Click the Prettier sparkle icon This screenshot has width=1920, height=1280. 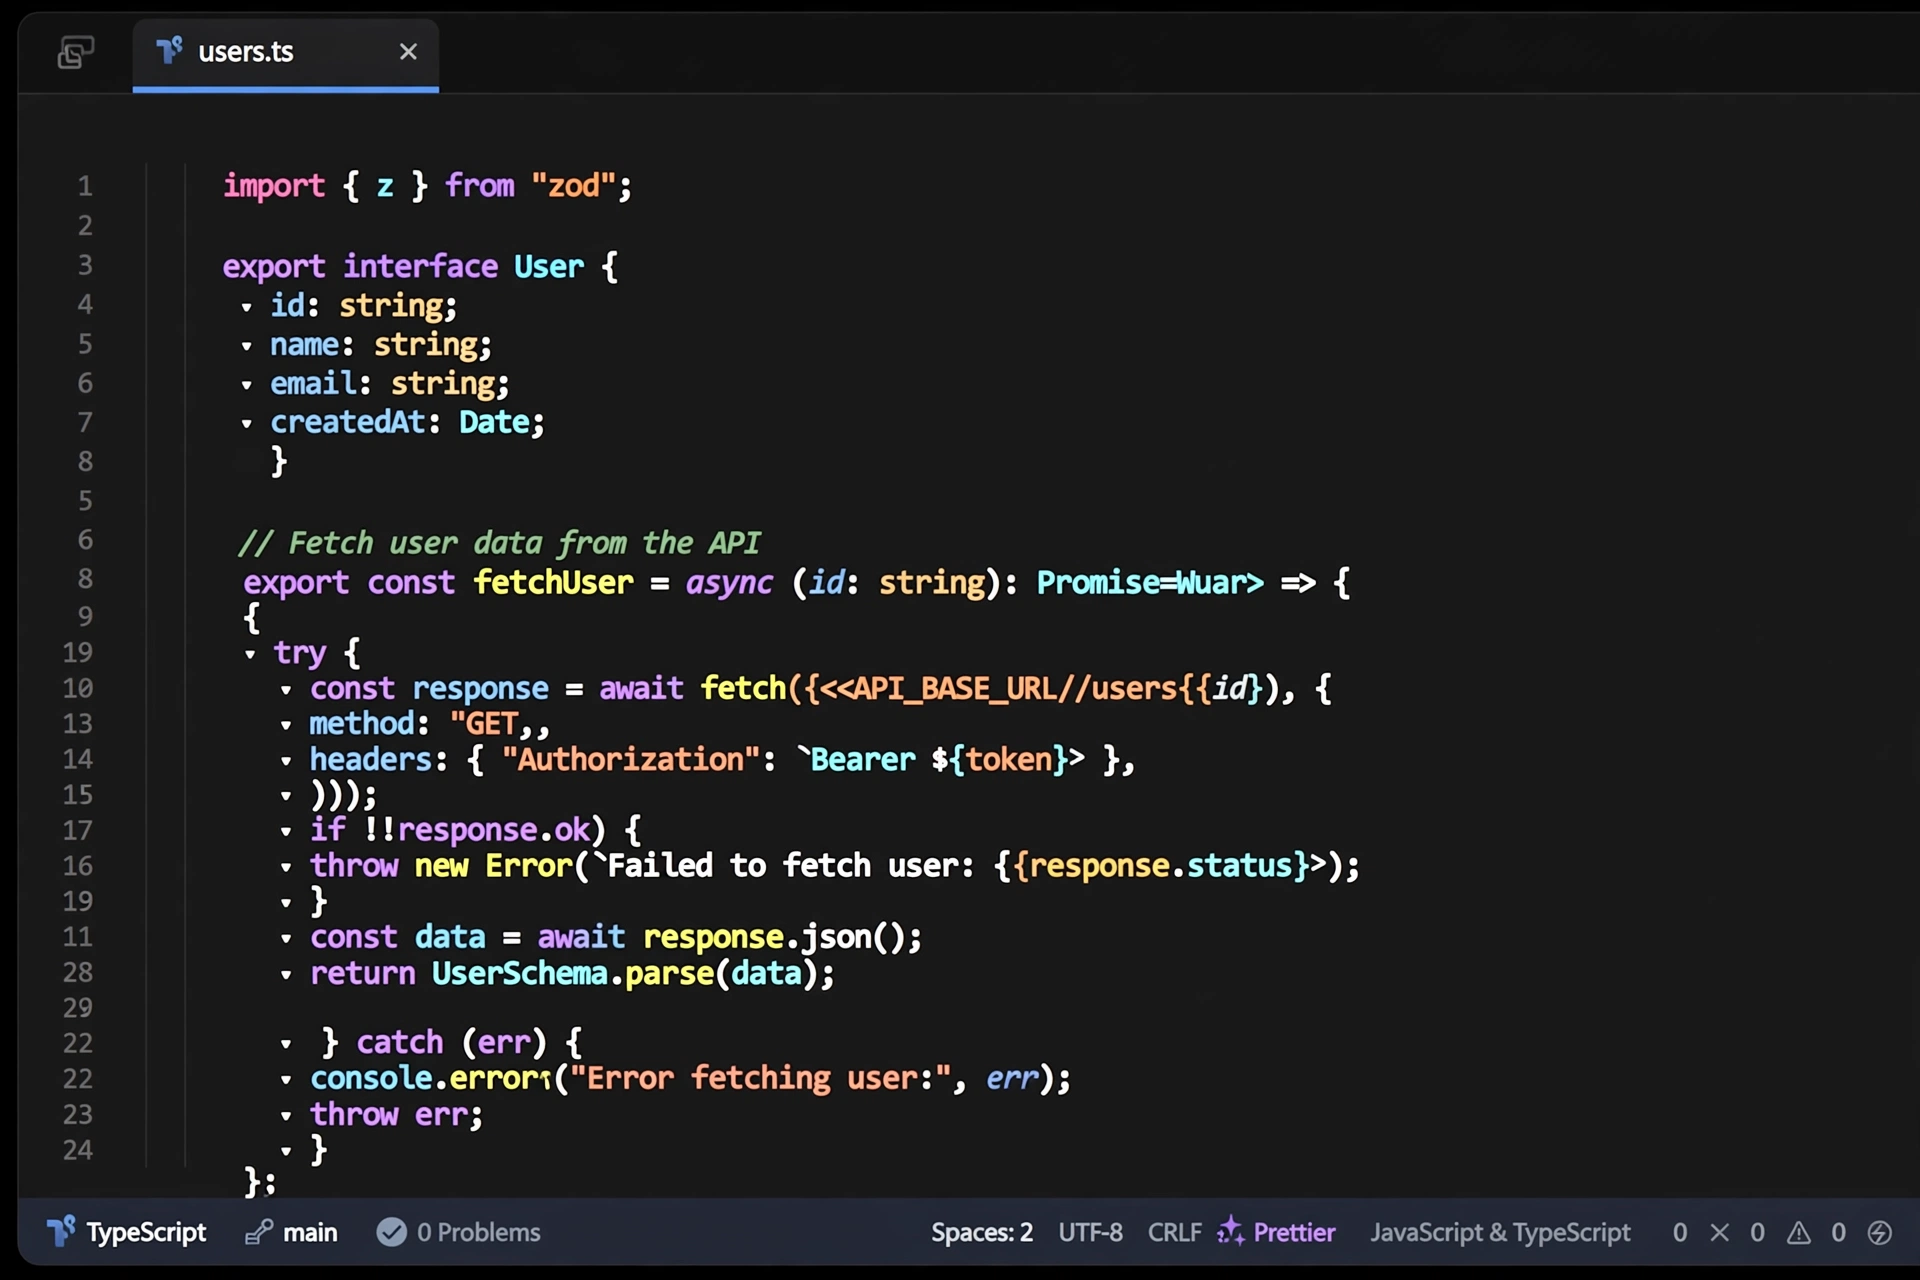(x=1231, y=1231)
